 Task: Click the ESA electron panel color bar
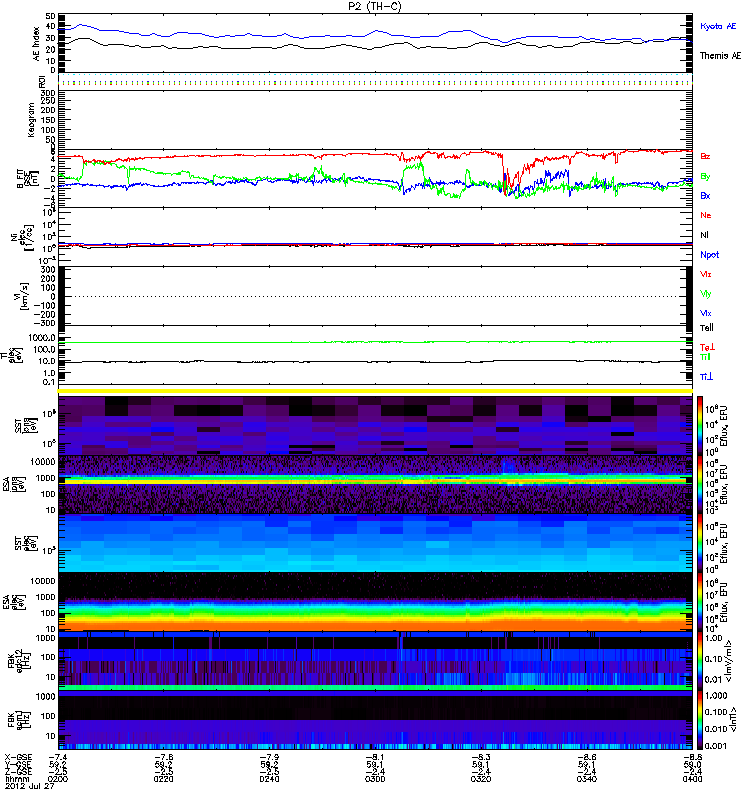click(699, 602)
